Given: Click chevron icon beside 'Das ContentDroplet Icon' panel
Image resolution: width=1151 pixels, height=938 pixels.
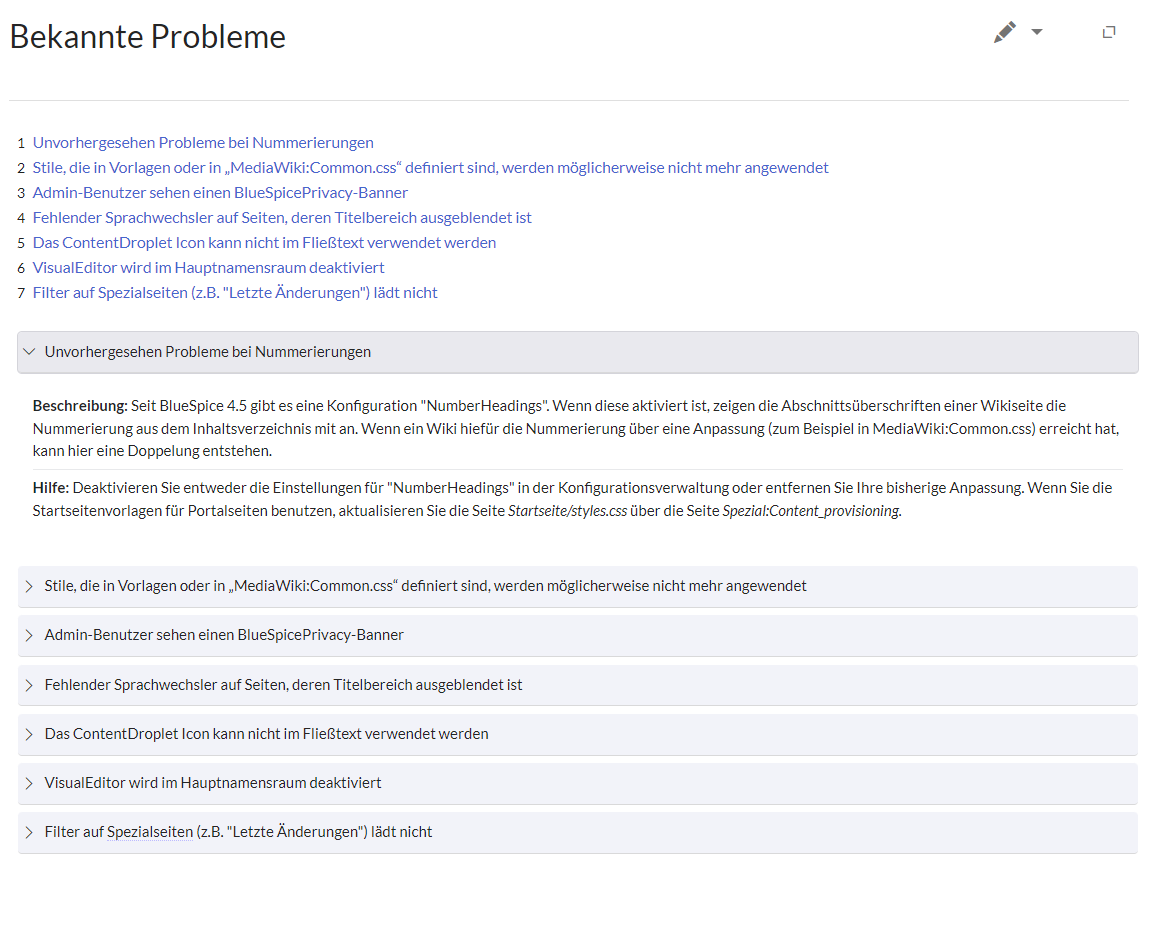Looking at the screenshot, I should coord(29,734).
